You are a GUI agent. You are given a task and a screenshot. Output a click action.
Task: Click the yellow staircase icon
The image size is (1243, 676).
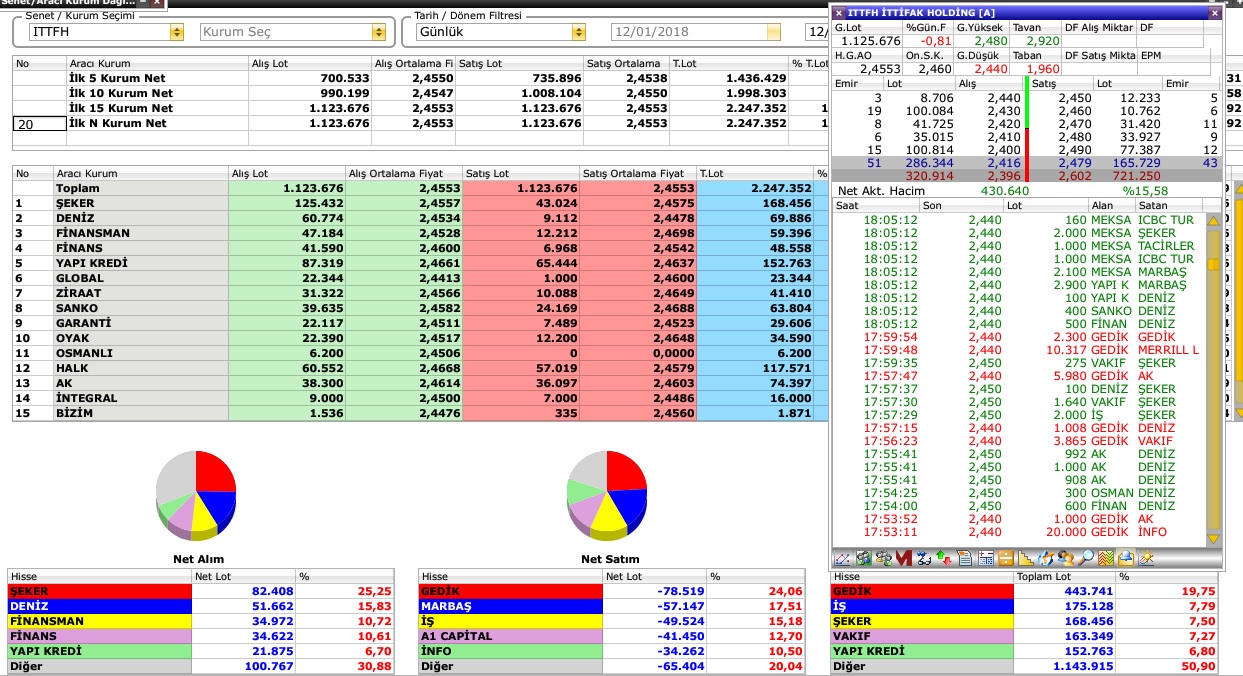(1027, 559)
